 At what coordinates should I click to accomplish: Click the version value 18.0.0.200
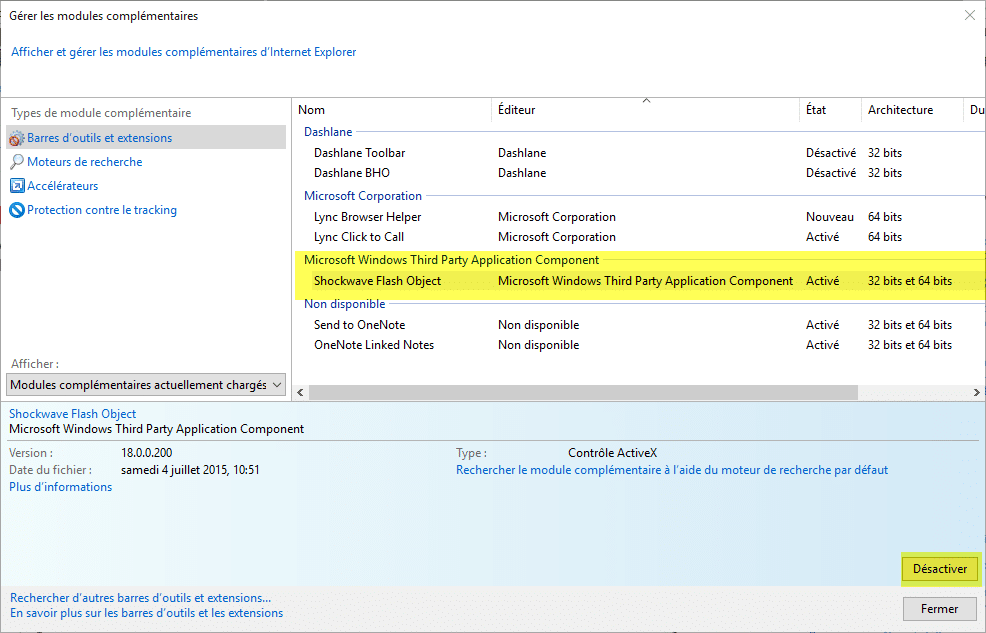147,453
